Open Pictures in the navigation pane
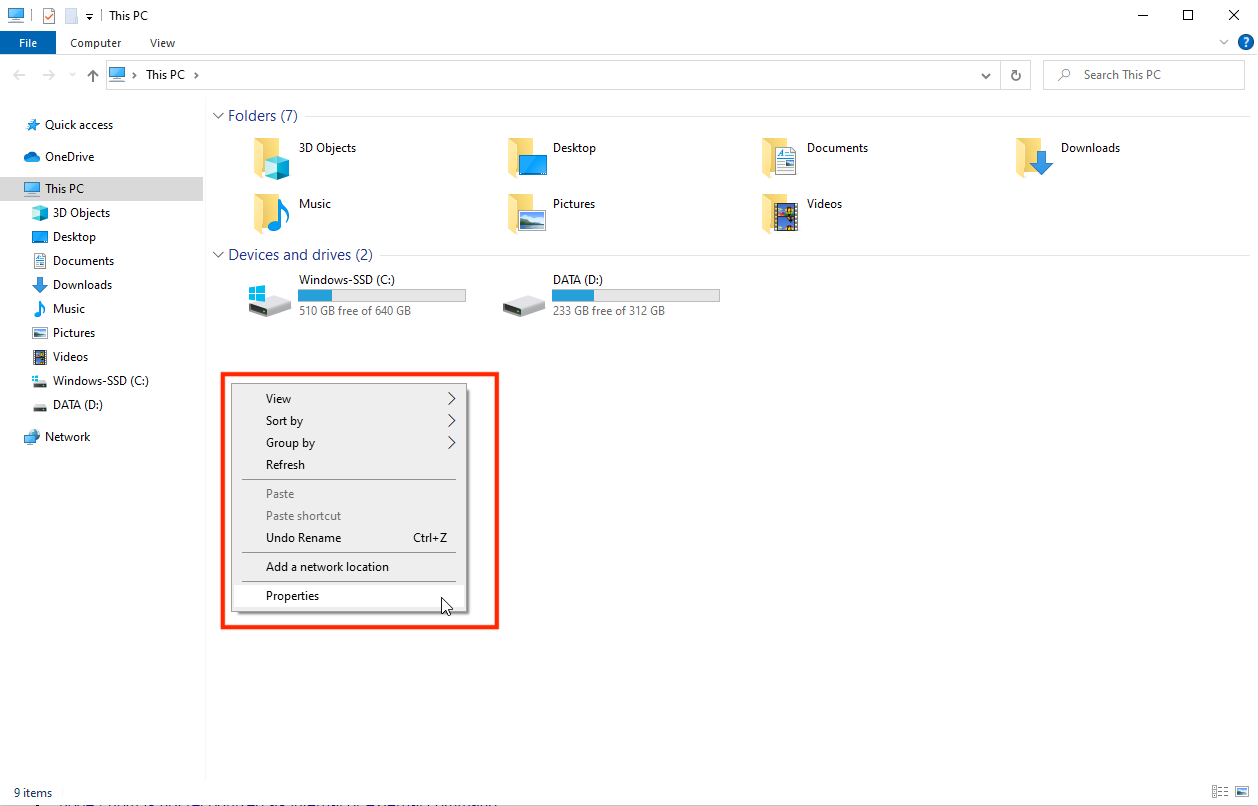The width and height of the screenshot is (1258, 806). point(64,333)
